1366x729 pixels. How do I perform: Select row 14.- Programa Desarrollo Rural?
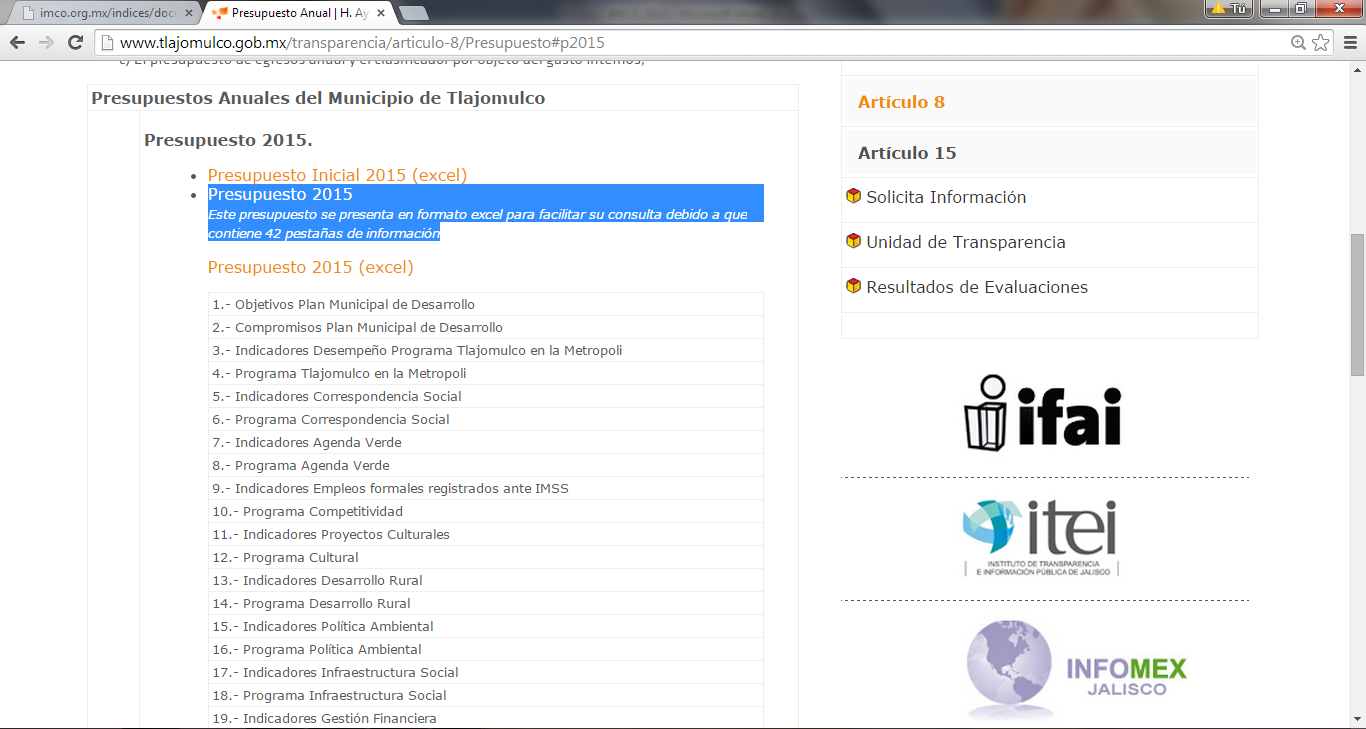tap(486, 603)
